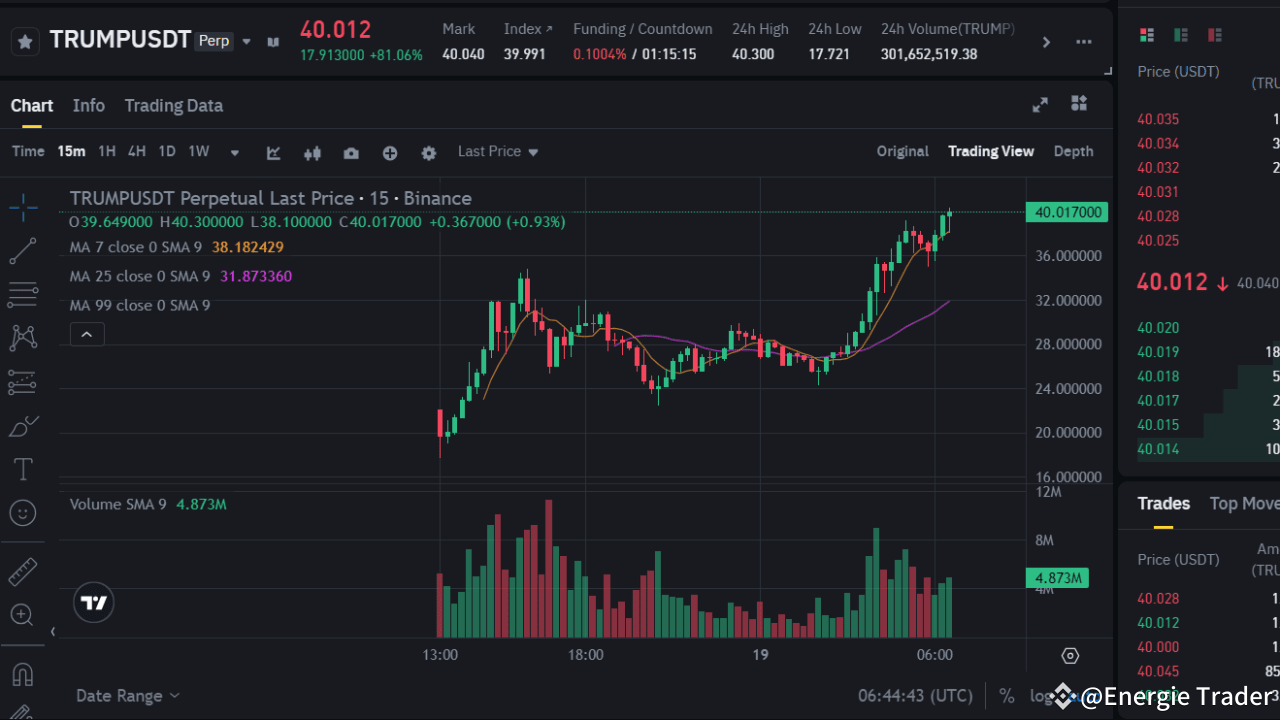The image size is (1280, 720).
Task: Select the long position forecasting tool
Action: click(23, 382)
